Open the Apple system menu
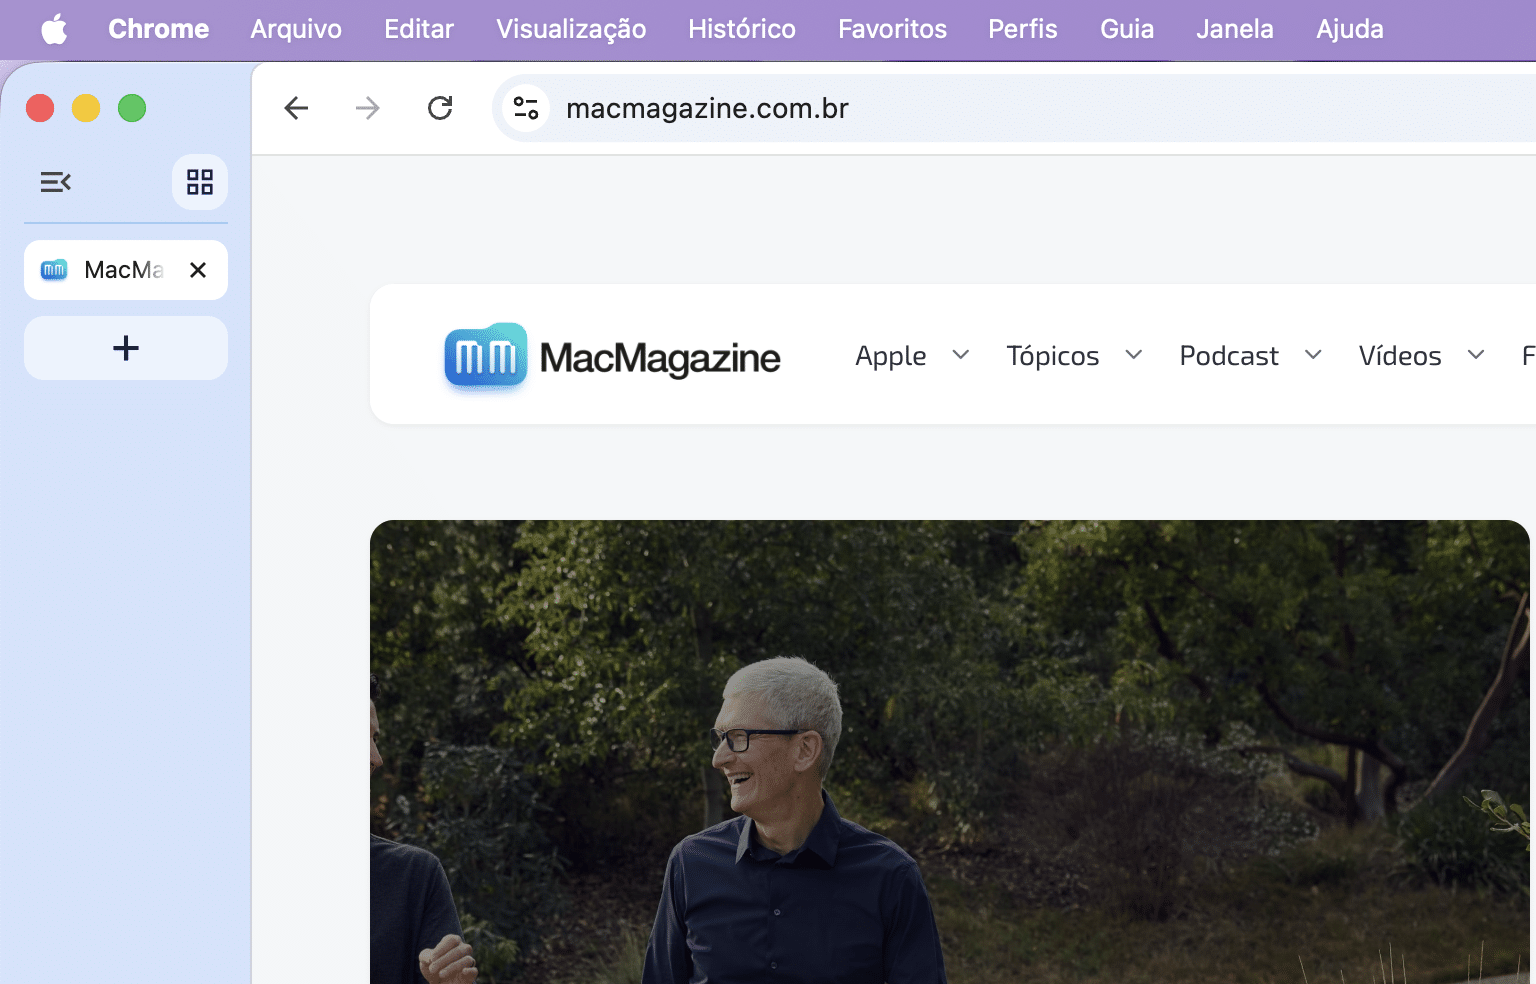Image resolution: width=1536 pixels, height=984 pixels. tap(54, 29)
